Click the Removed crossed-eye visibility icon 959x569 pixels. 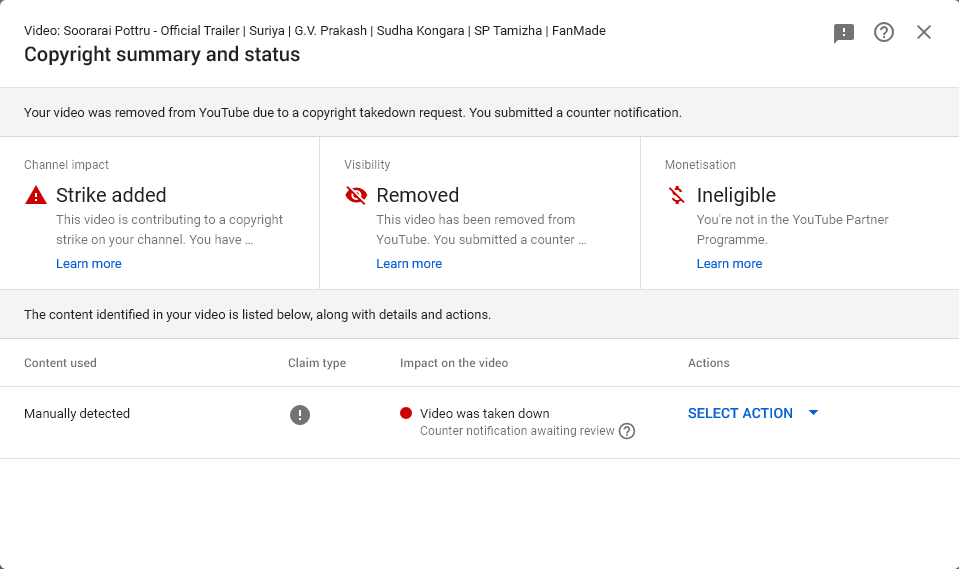click(x=356, y=195)
